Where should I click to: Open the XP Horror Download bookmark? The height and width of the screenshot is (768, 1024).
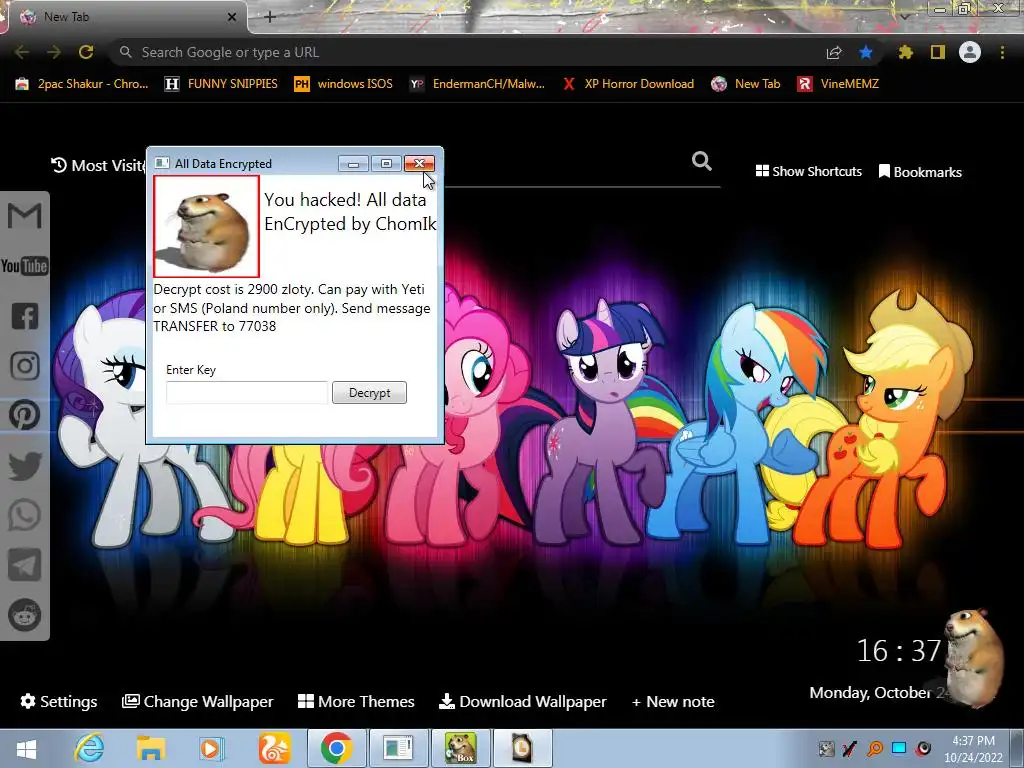(628, 84)
